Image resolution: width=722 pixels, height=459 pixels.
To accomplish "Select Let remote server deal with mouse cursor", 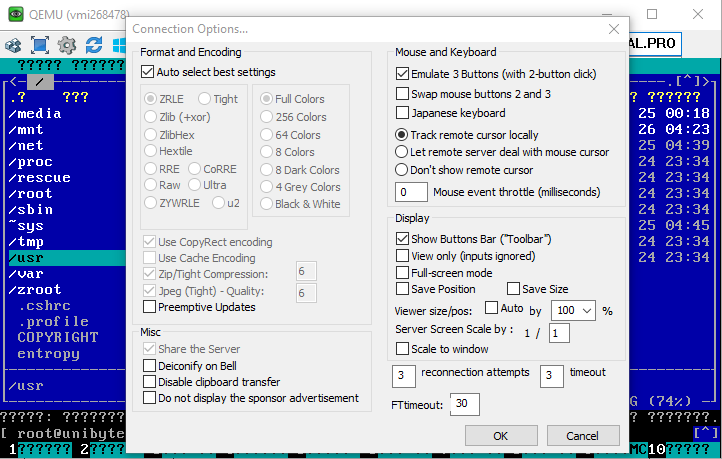I will click(x=402, y=152).
